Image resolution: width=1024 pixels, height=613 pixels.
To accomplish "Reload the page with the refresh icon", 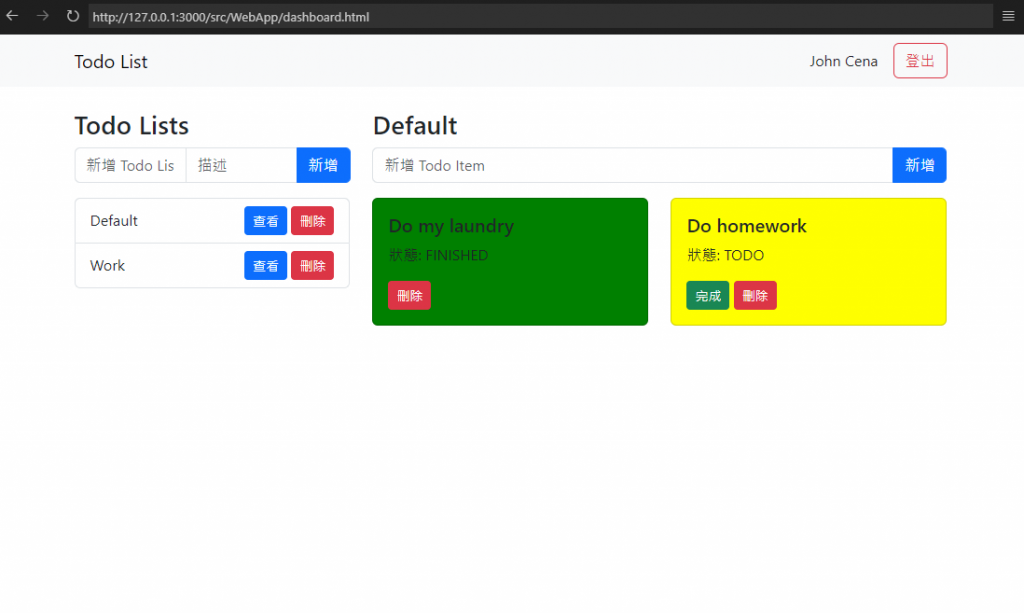I will 72,16.
